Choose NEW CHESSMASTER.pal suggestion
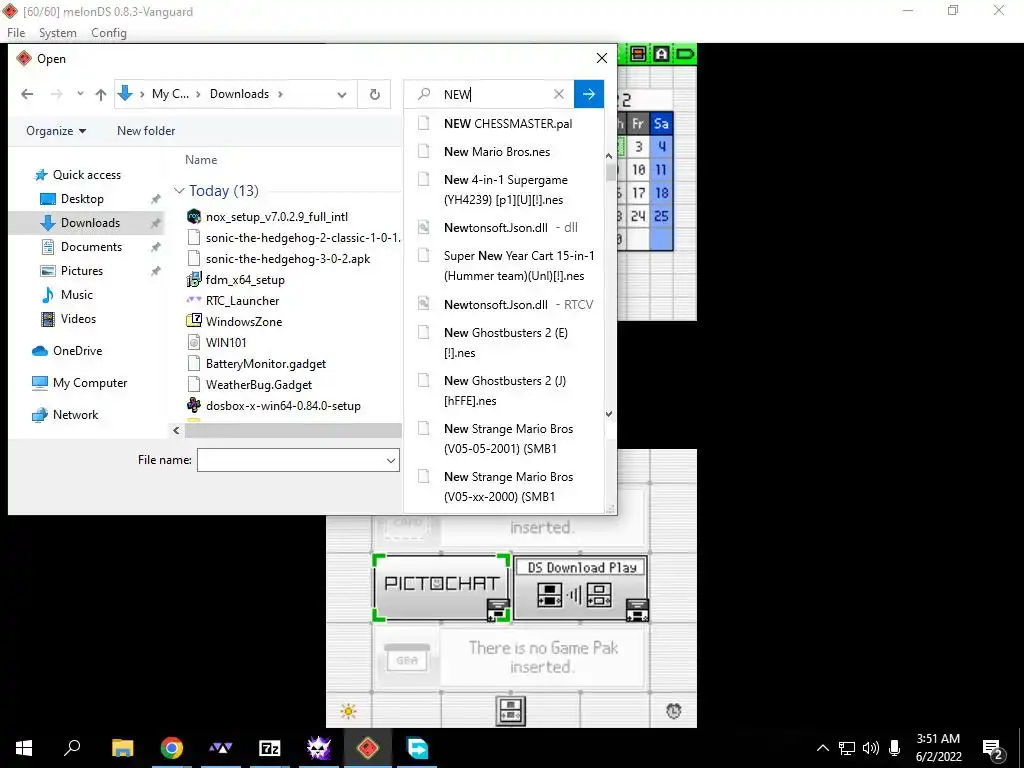1024x768 pixels. tap(504, 123)
